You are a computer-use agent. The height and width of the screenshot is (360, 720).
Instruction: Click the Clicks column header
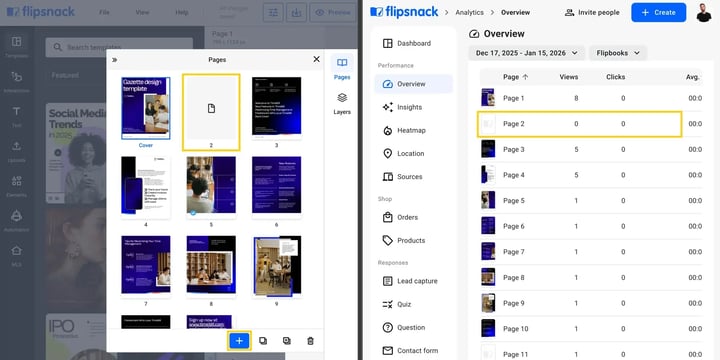click(615, 77)
